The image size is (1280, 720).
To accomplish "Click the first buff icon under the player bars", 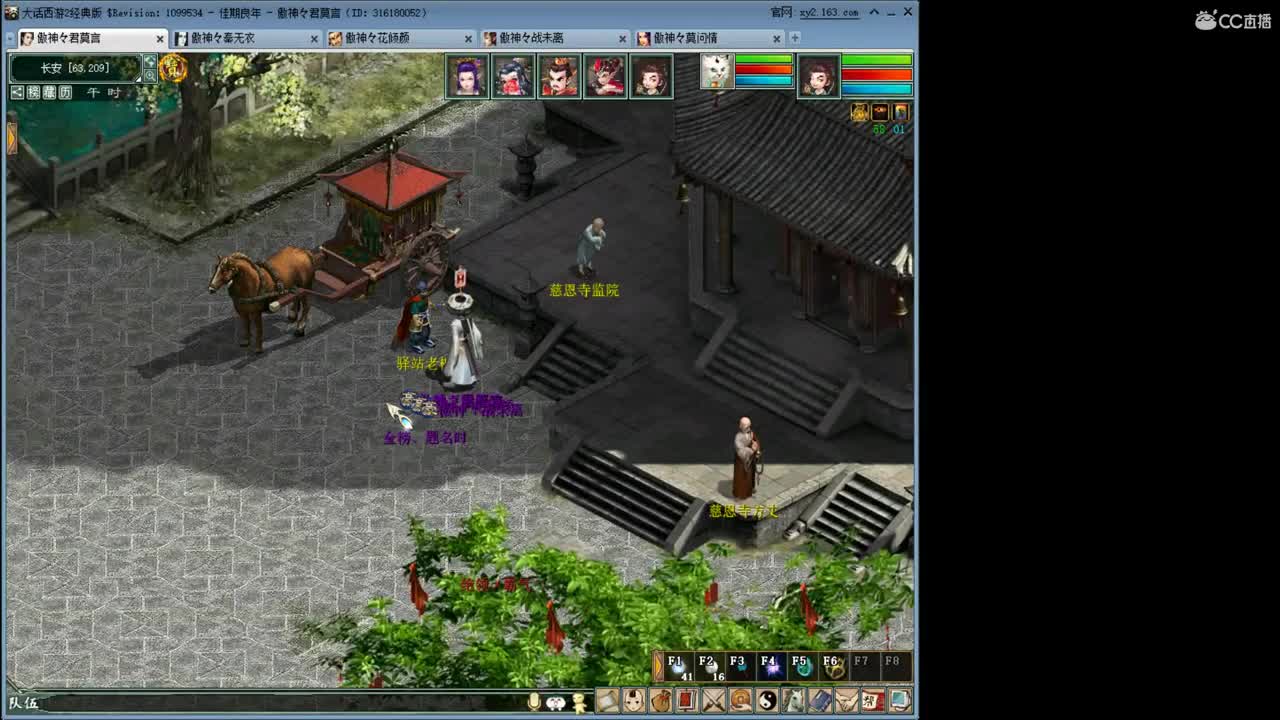I will click(x=860, y=112).
